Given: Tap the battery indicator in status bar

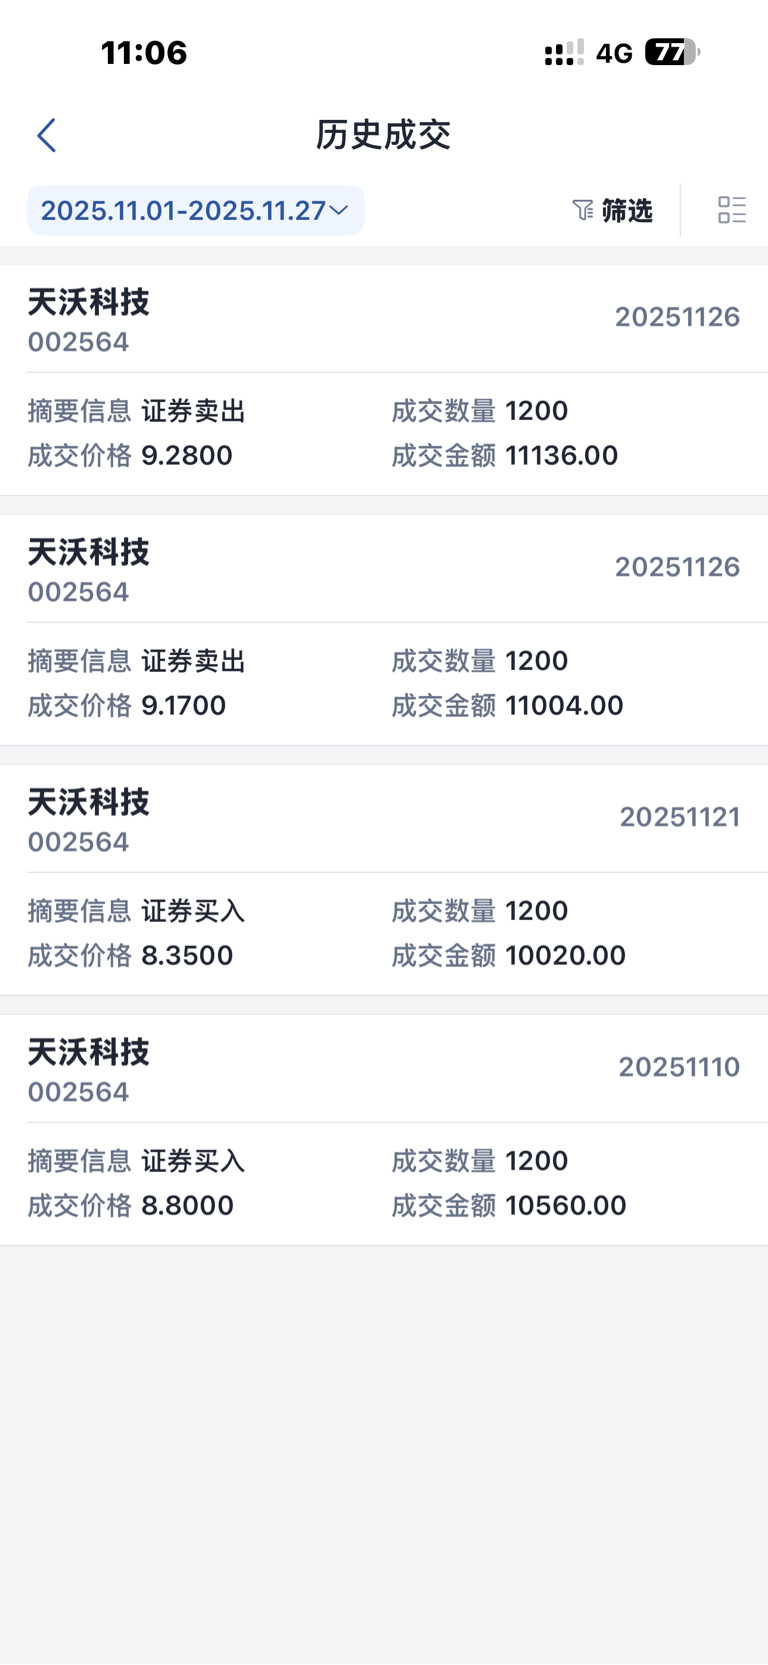Looking at the screenshot, I should [672, 52].
